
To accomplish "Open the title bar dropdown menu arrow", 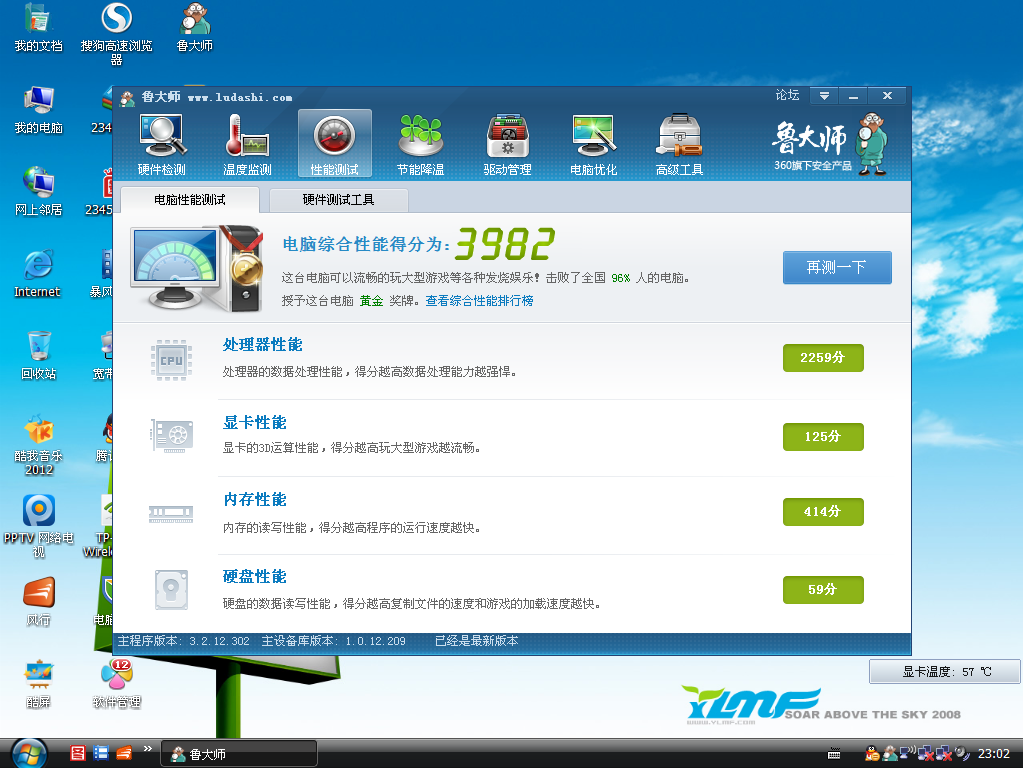I will pos(825,96).
